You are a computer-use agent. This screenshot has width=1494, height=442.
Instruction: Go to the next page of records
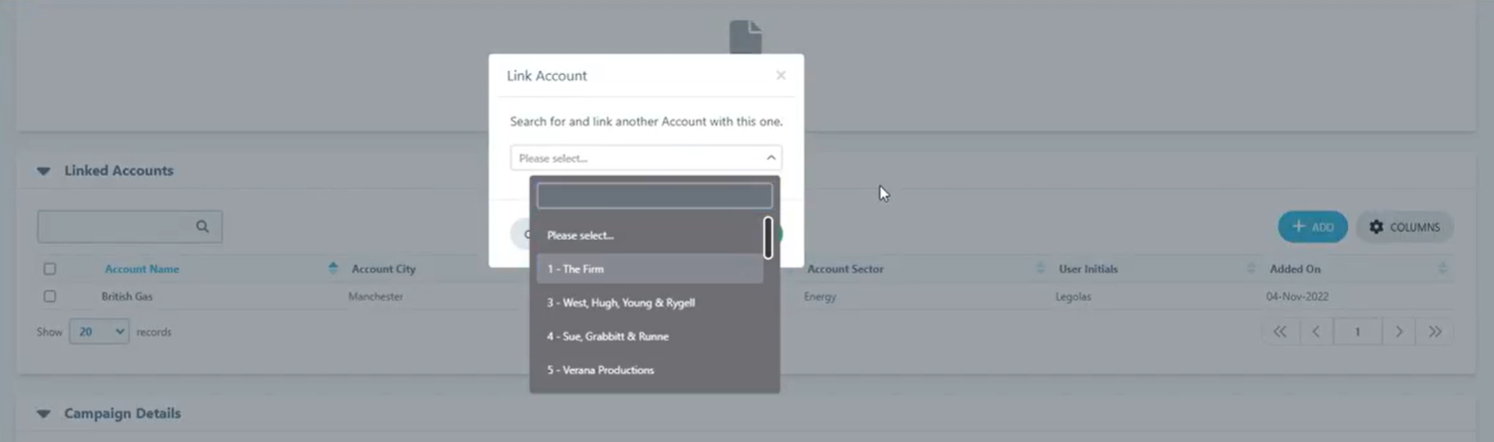pyautogui.click(x=1399, y=332)
